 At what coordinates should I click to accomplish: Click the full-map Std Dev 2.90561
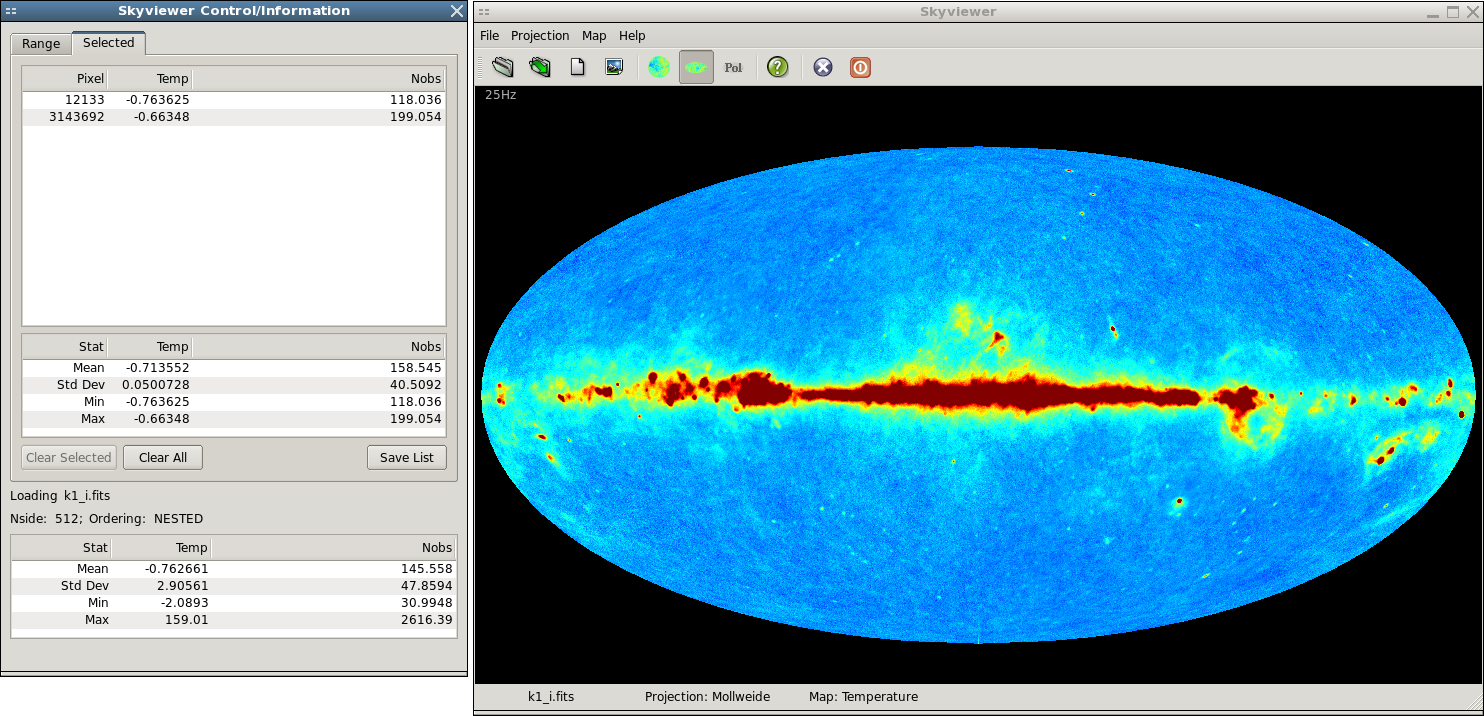(183, 586)
